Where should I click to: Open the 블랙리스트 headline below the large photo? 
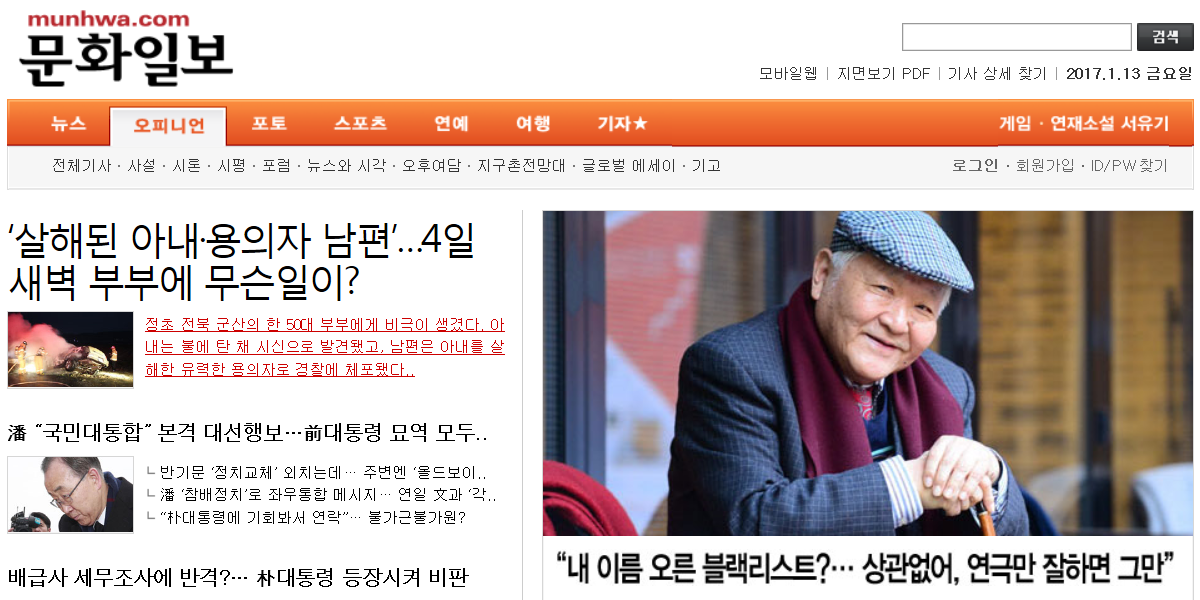pyautogui.click(x=866, y=567)
